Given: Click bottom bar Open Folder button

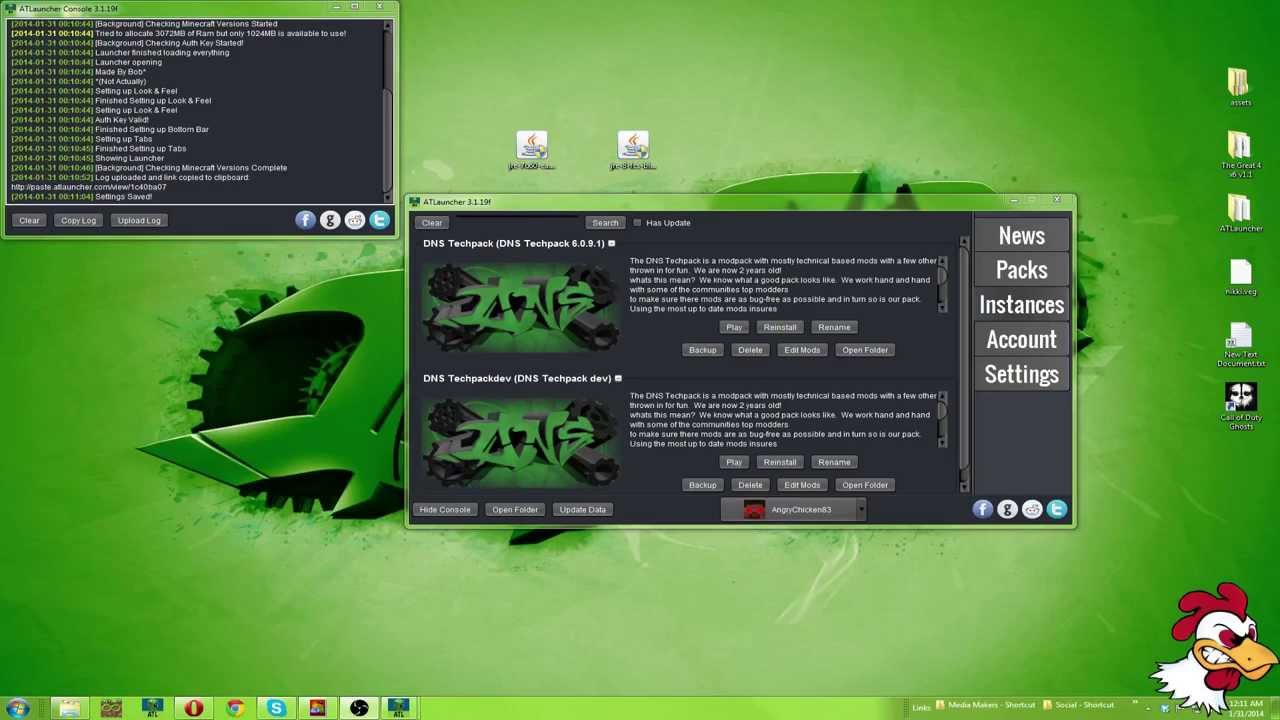Looking at the screenshot, I should click(515, 510).
